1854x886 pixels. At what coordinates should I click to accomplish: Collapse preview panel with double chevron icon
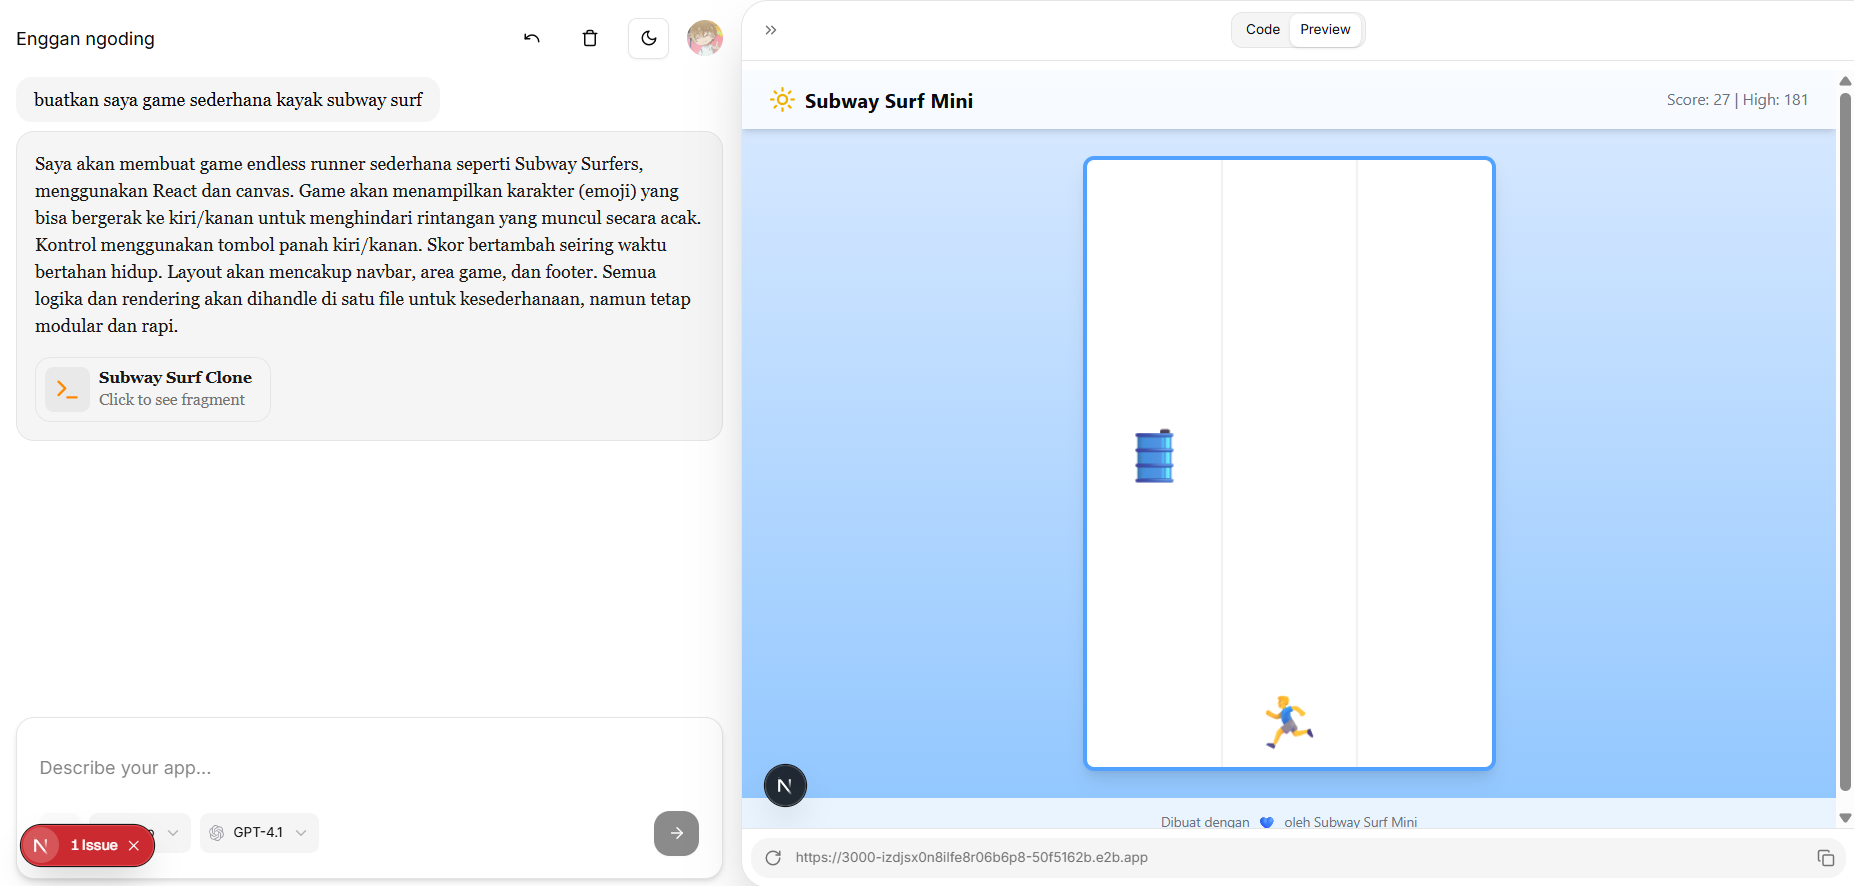771,30
